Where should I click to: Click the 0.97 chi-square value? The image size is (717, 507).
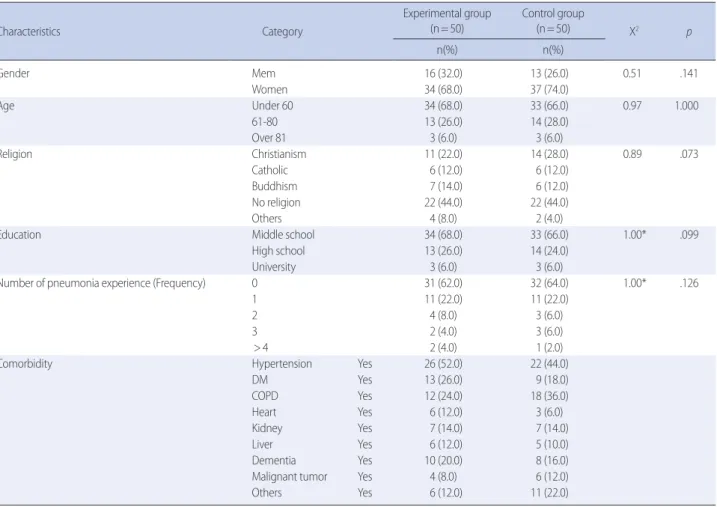point(632,106)
